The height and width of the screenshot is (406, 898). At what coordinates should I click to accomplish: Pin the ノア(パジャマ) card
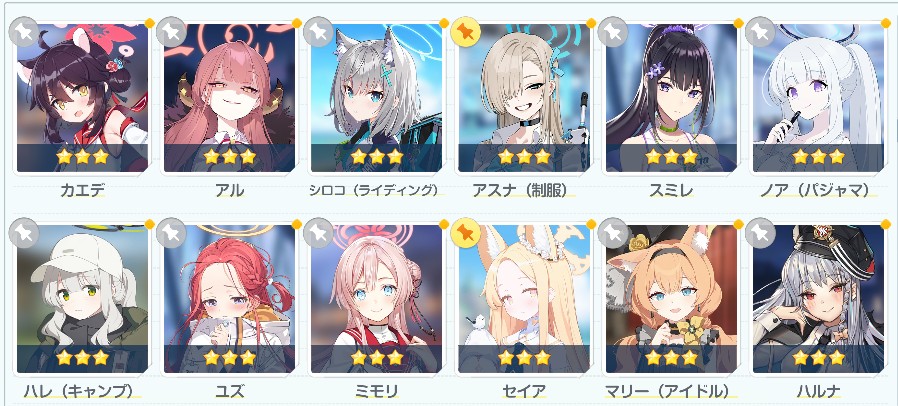pos(760,32)
